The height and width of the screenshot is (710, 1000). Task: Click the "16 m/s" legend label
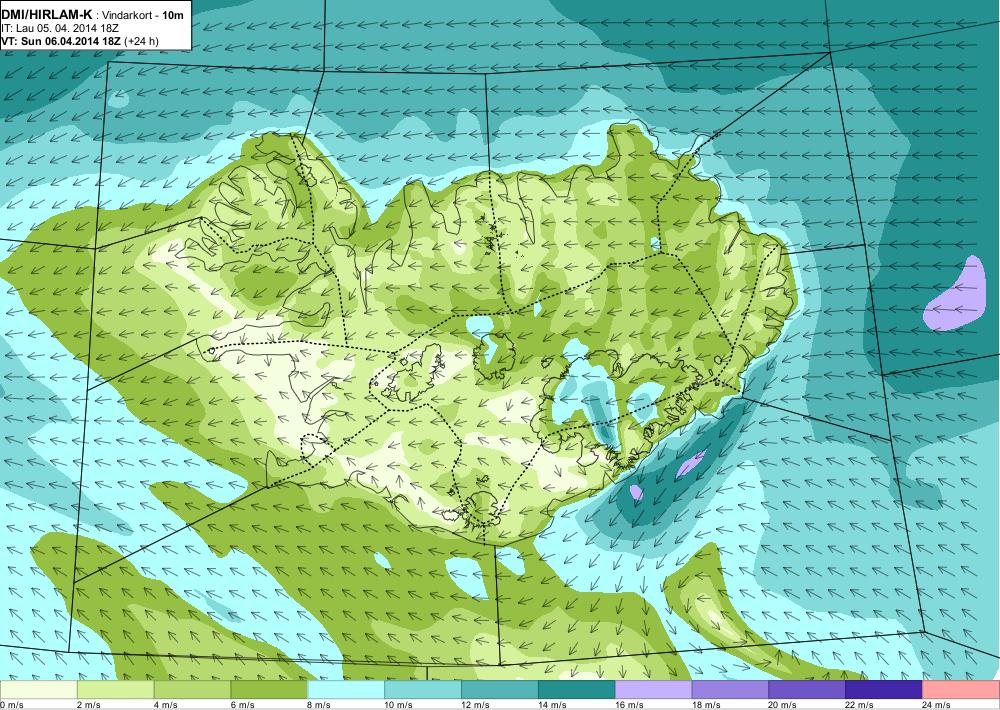coord(630,705)
